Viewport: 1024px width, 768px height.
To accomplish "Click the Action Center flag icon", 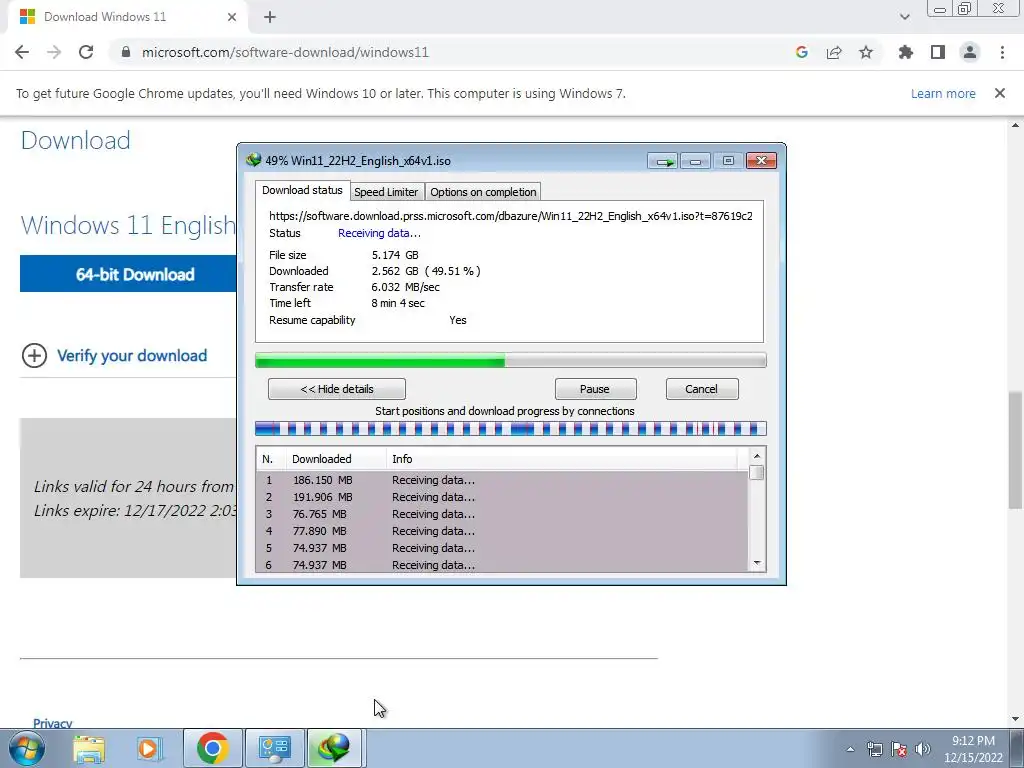I will pyautogui.click(x=899, y=749).
